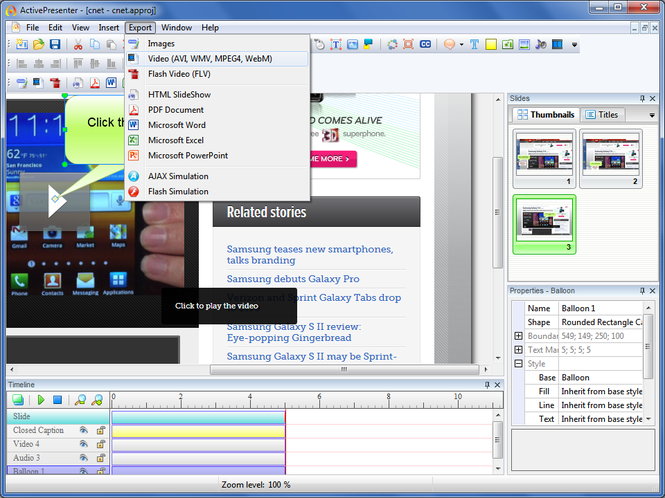The height and width of the screenshot is (498, 665).
Task: Click the Copy icon in toolbar
Action: (x=95, y=44)
